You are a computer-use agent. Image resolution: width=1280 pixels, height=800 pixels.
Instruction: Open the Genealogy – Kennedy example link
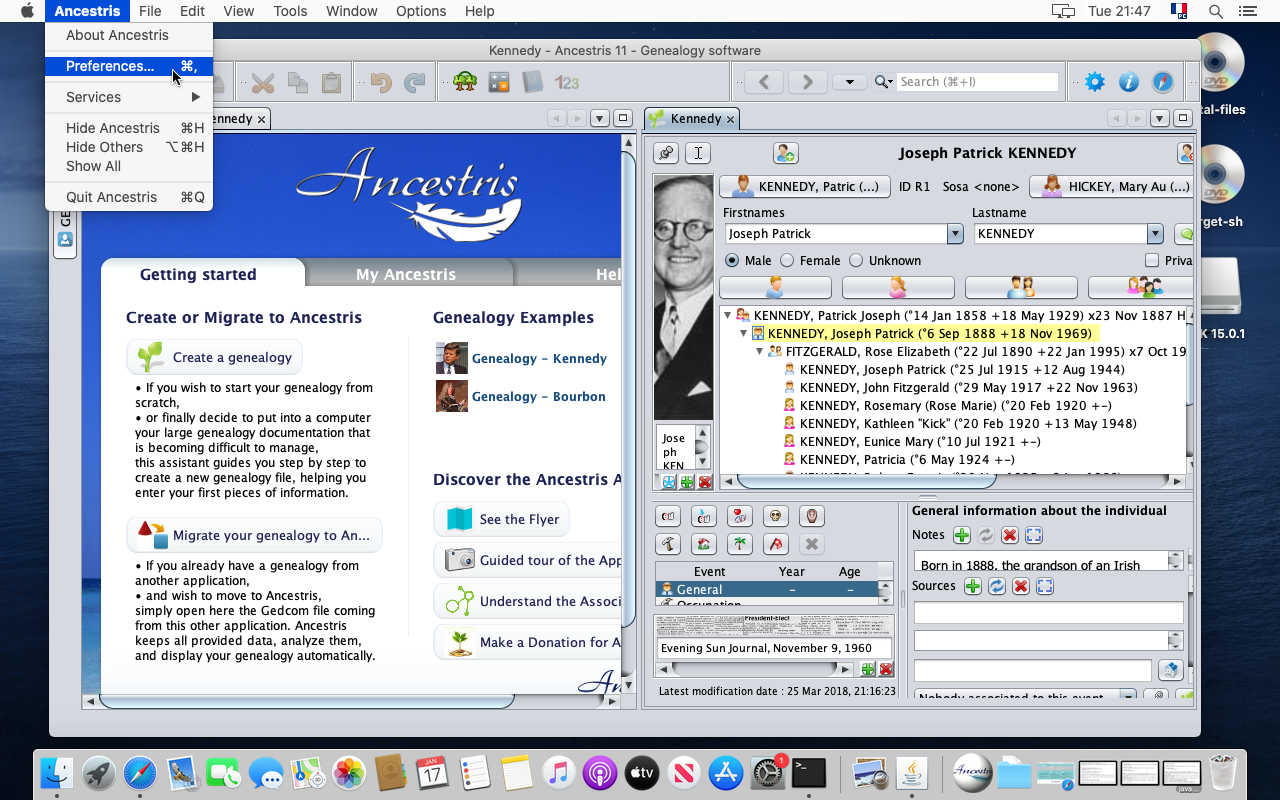tap(539, 358)
